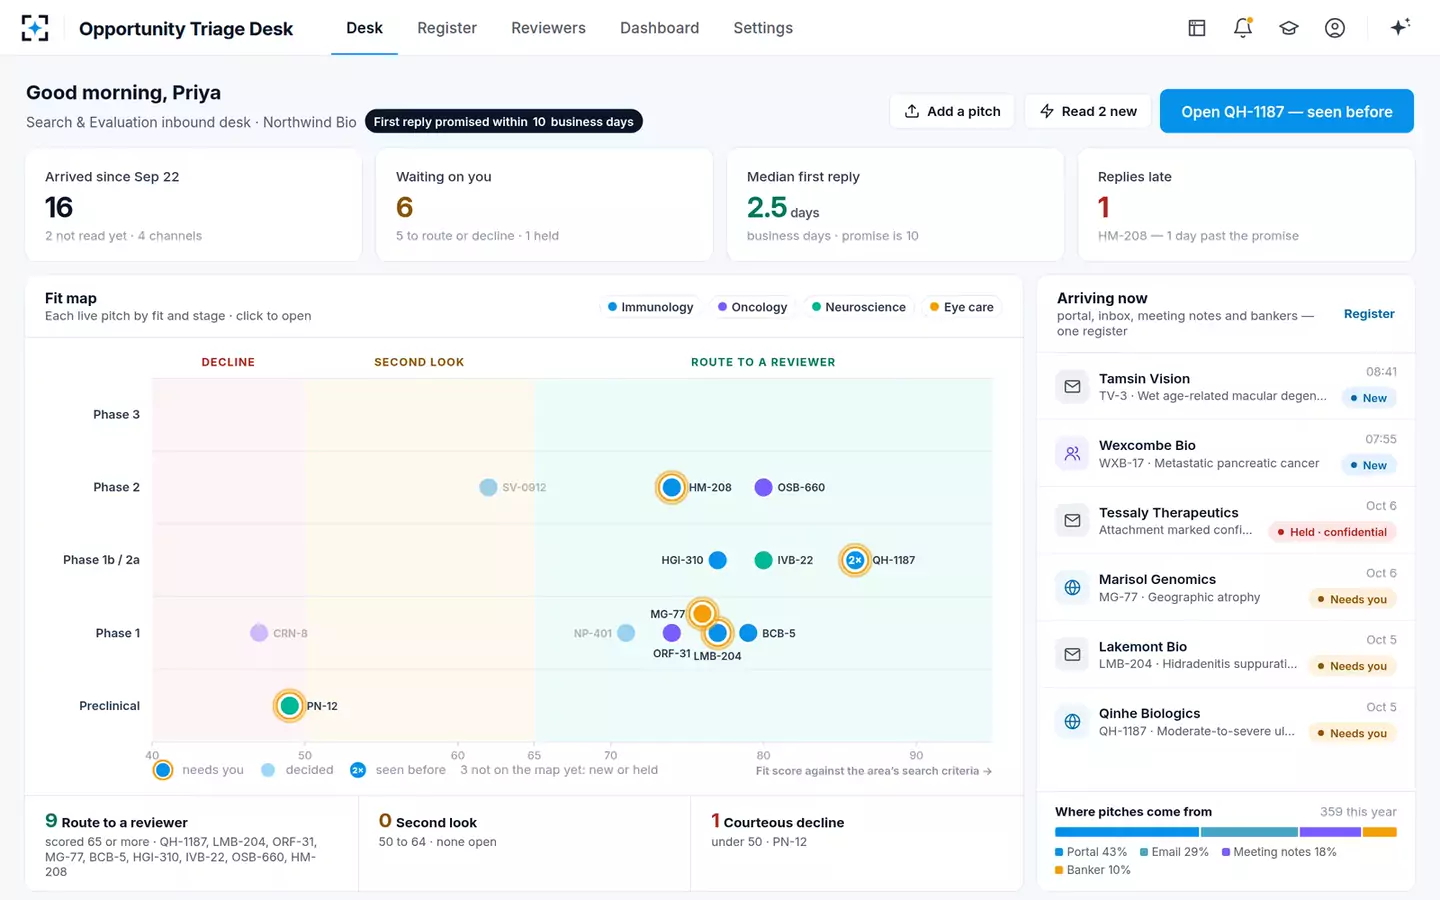The height and width of the screenshot is (900, 1440).
Task: Click Needs you badge on Lakemont Bio
Action: tap(1352, 666)
